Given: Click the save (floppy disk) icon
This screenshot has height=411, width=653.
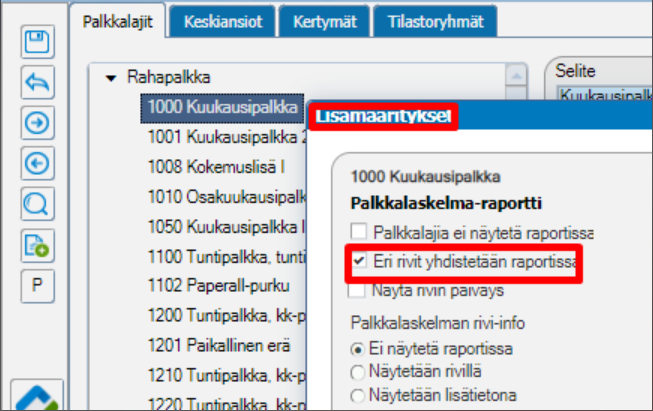Looking at the screenshot, I should point(37,42).
